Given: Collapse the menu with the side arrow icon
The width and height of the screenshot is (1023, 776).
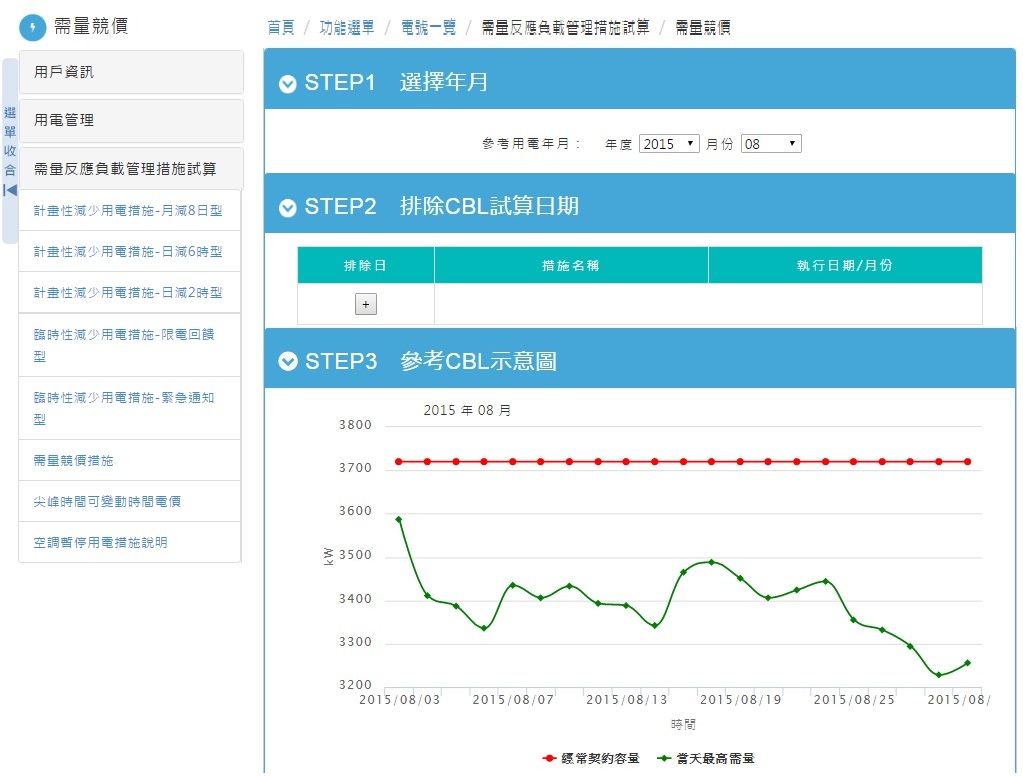Looking at the screenshot, I should click(10, 190).
